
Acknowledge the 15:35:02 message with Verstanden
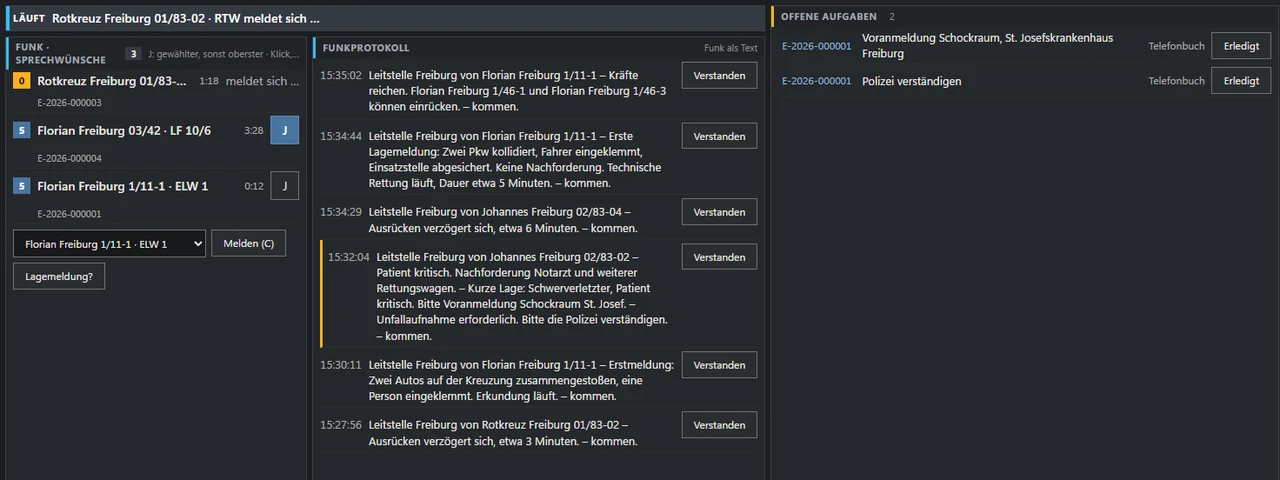[719, 76]
